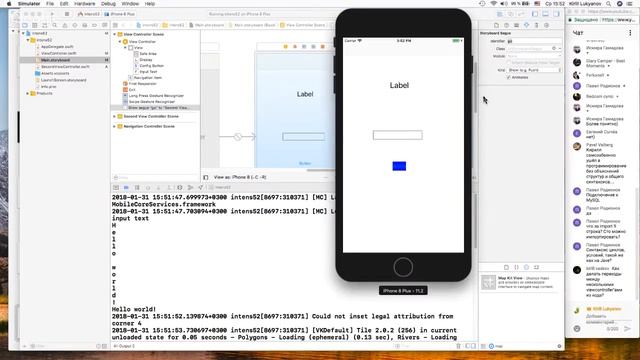Image resolution: width=640 pixels, height=360 pixels.
Task: Expand the Navigation Controller Scene
Action: click(x=115, y=127)
